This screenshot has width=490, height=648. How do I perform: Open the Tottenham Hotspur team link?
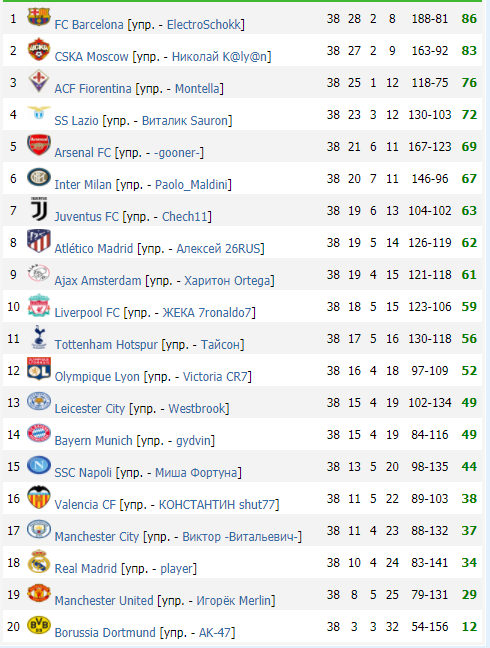point(106,344)
